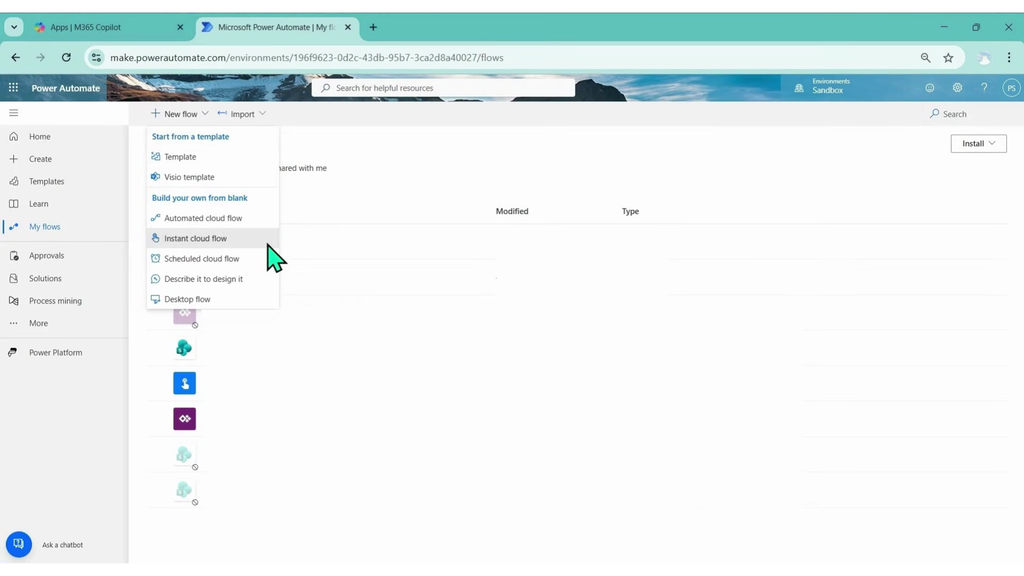1024x576 pixels.
Task: Click the browser address bar URL
Action: tap(307, 57)
